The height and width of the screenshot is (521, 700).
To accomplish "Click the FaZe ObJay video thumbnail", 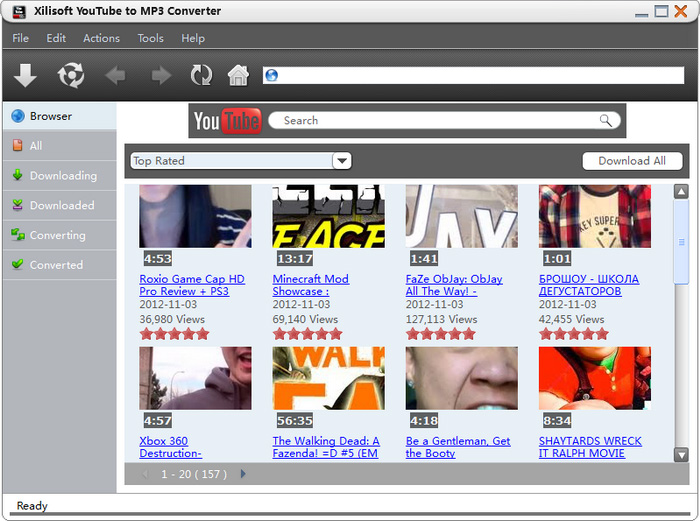I will [x=462, y=217].
